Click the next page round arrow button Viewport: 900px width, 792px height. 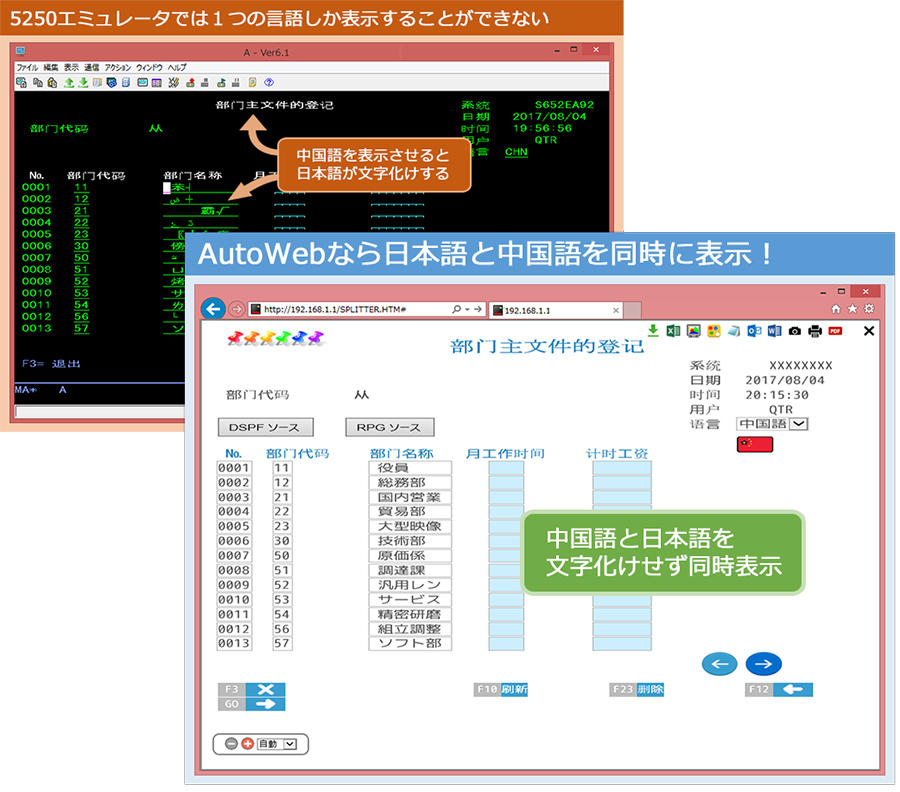click(x=763, y=664)
